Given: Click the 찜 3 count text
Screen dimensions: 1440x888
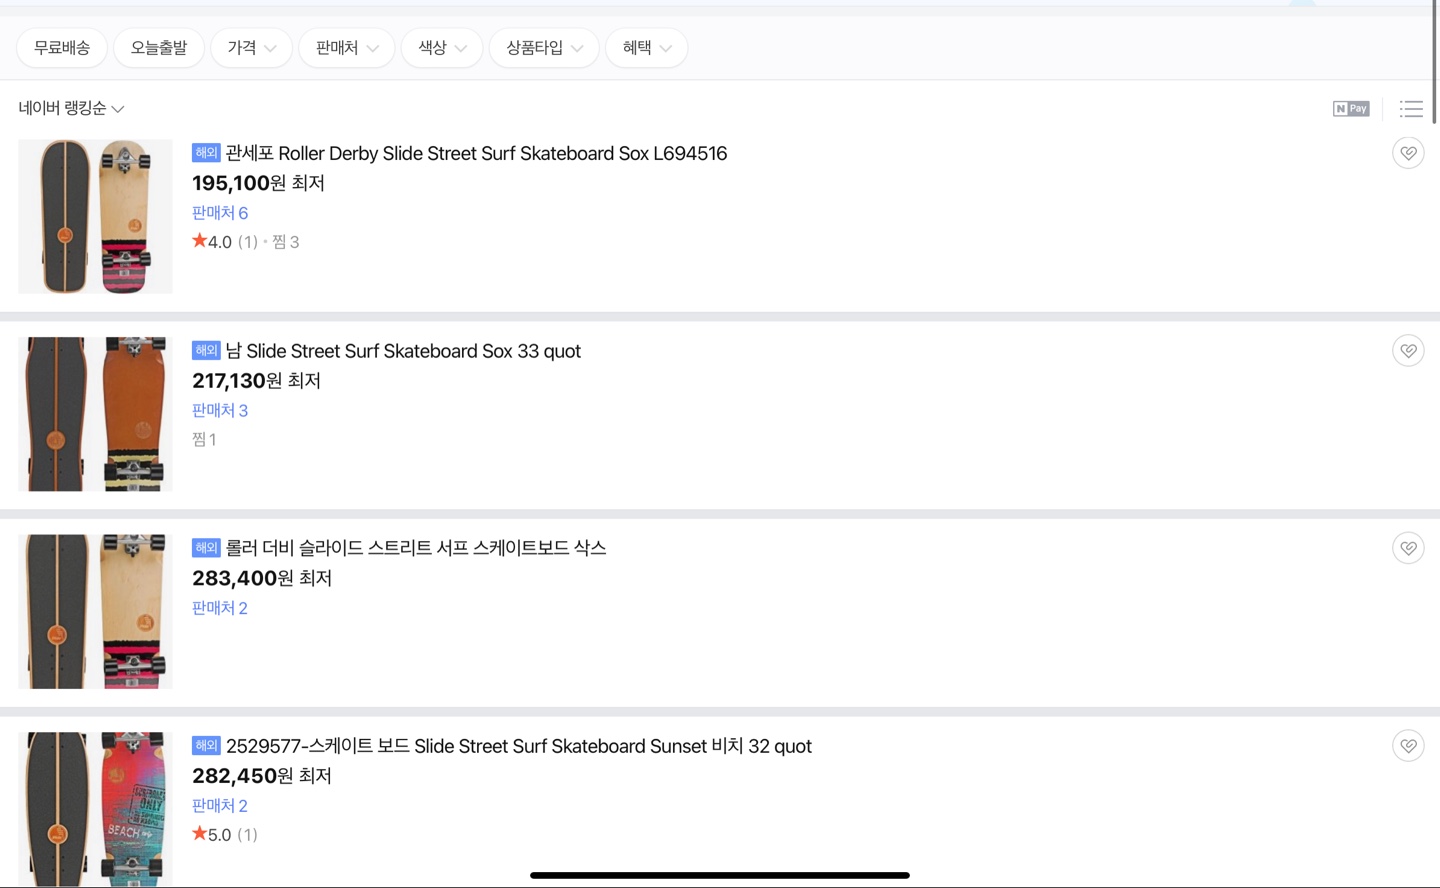Looking at the screenshot, I should tap(286, 242).
